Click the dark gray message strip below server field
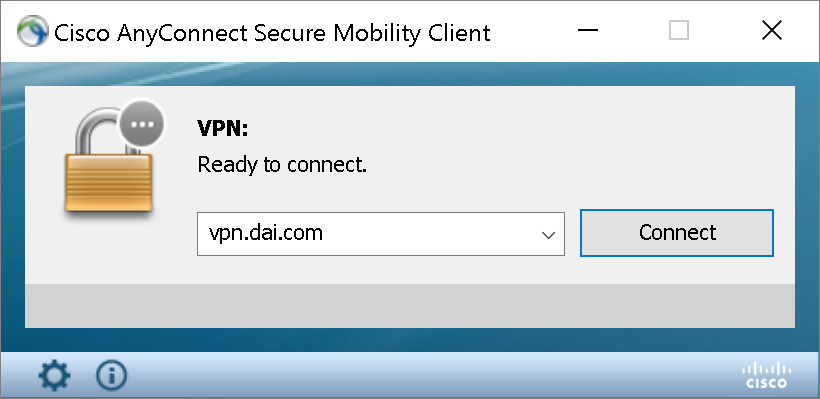This screenshot has height=399, width=820. (410, 306)
